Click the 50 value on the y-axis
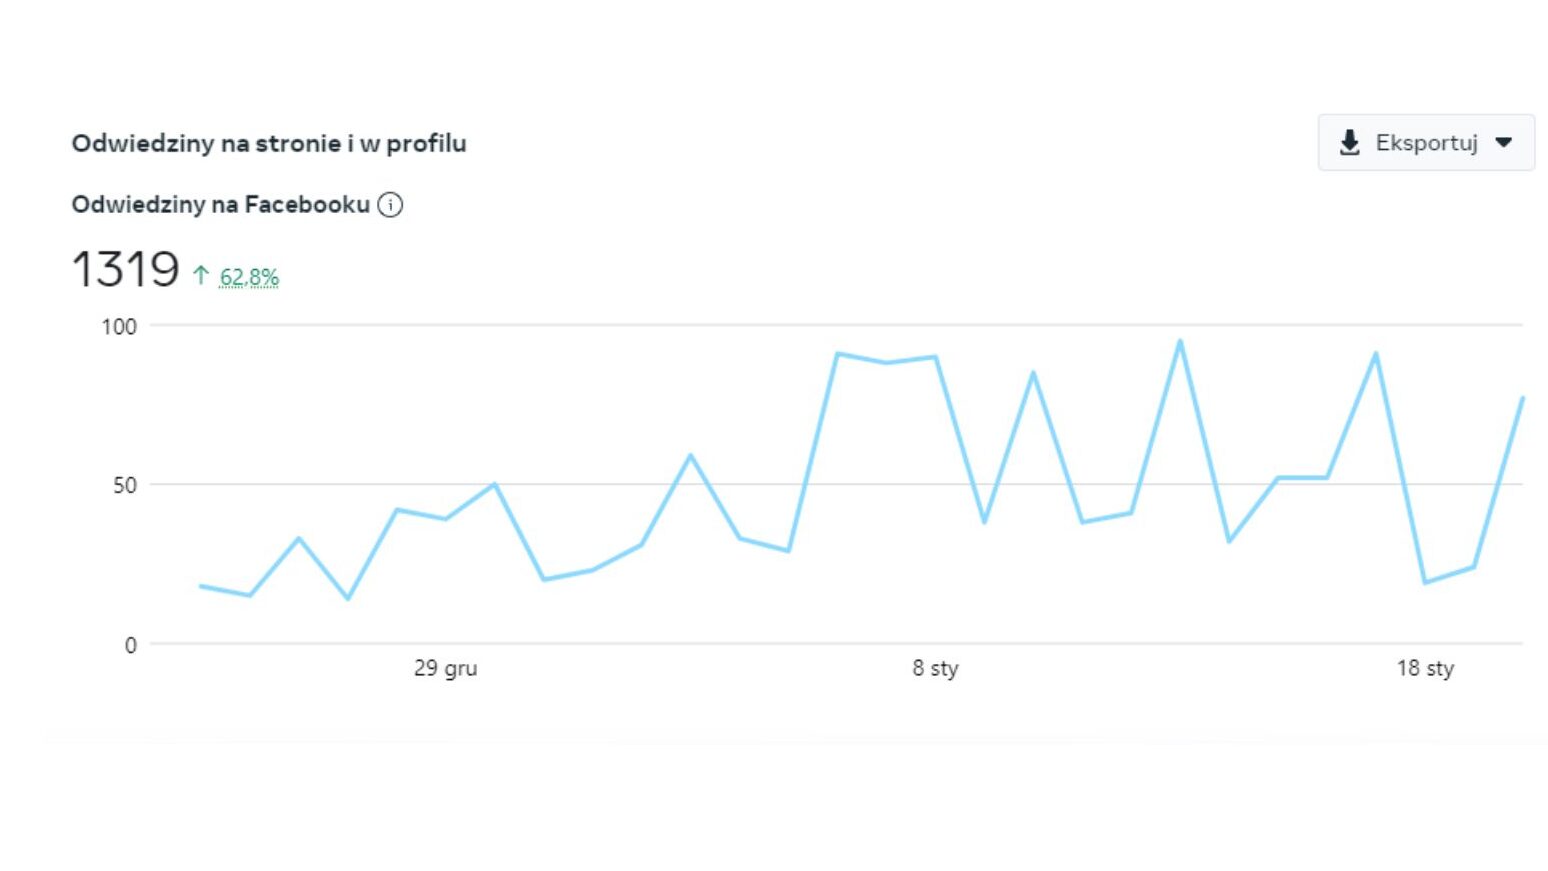Viewport: 1548px width, 871px height. (125, 486)
